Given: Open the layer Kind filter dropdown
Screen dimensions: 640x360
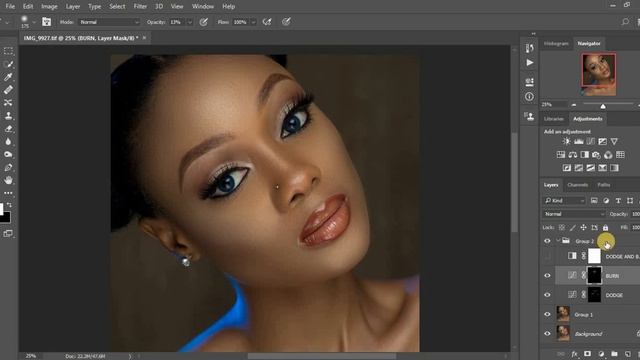Looking at the screenshot, I should pyautogui.click(x=565, y=200).
